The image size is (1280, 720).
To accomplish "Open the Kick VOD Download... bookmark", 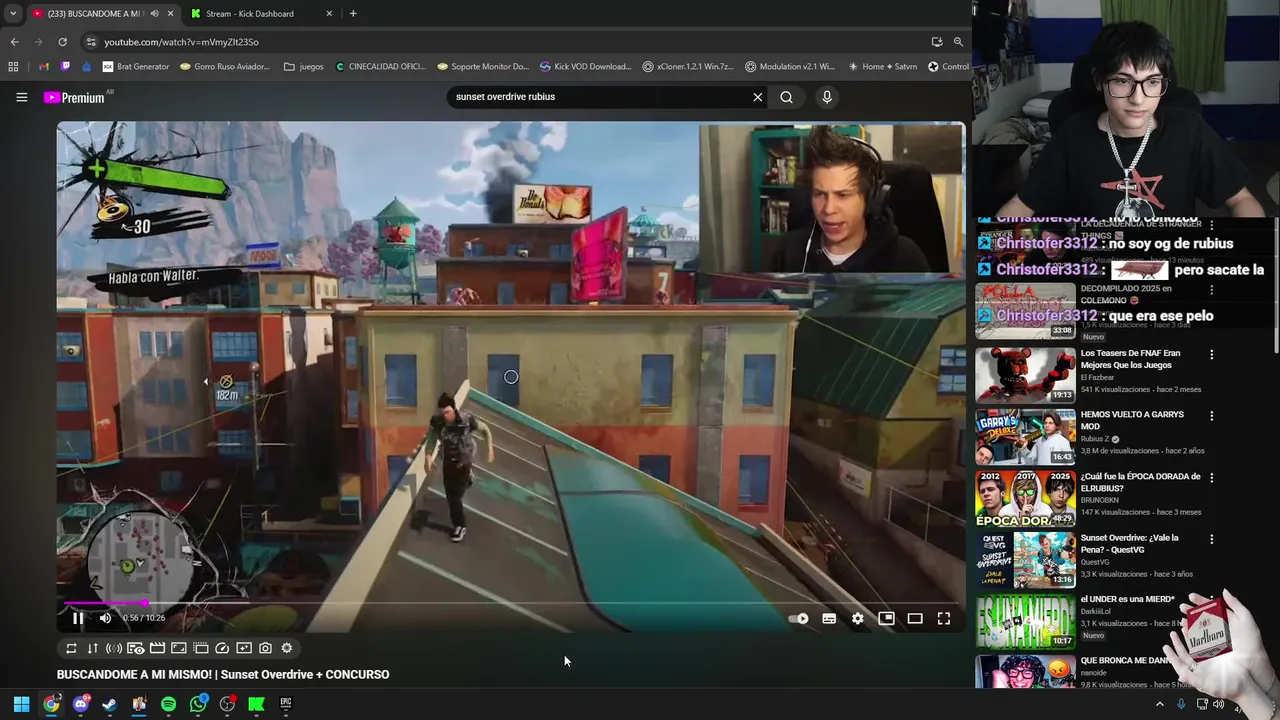I will (586, 67).
